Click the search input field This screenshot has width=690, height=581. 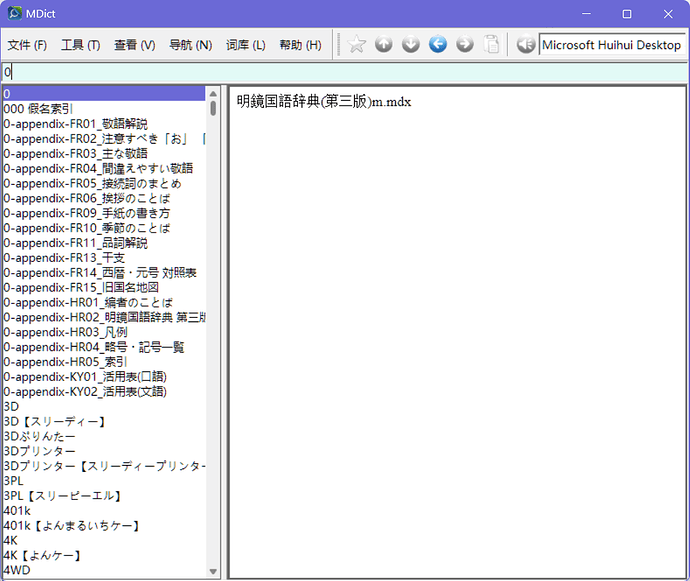(x=345, y=72)
